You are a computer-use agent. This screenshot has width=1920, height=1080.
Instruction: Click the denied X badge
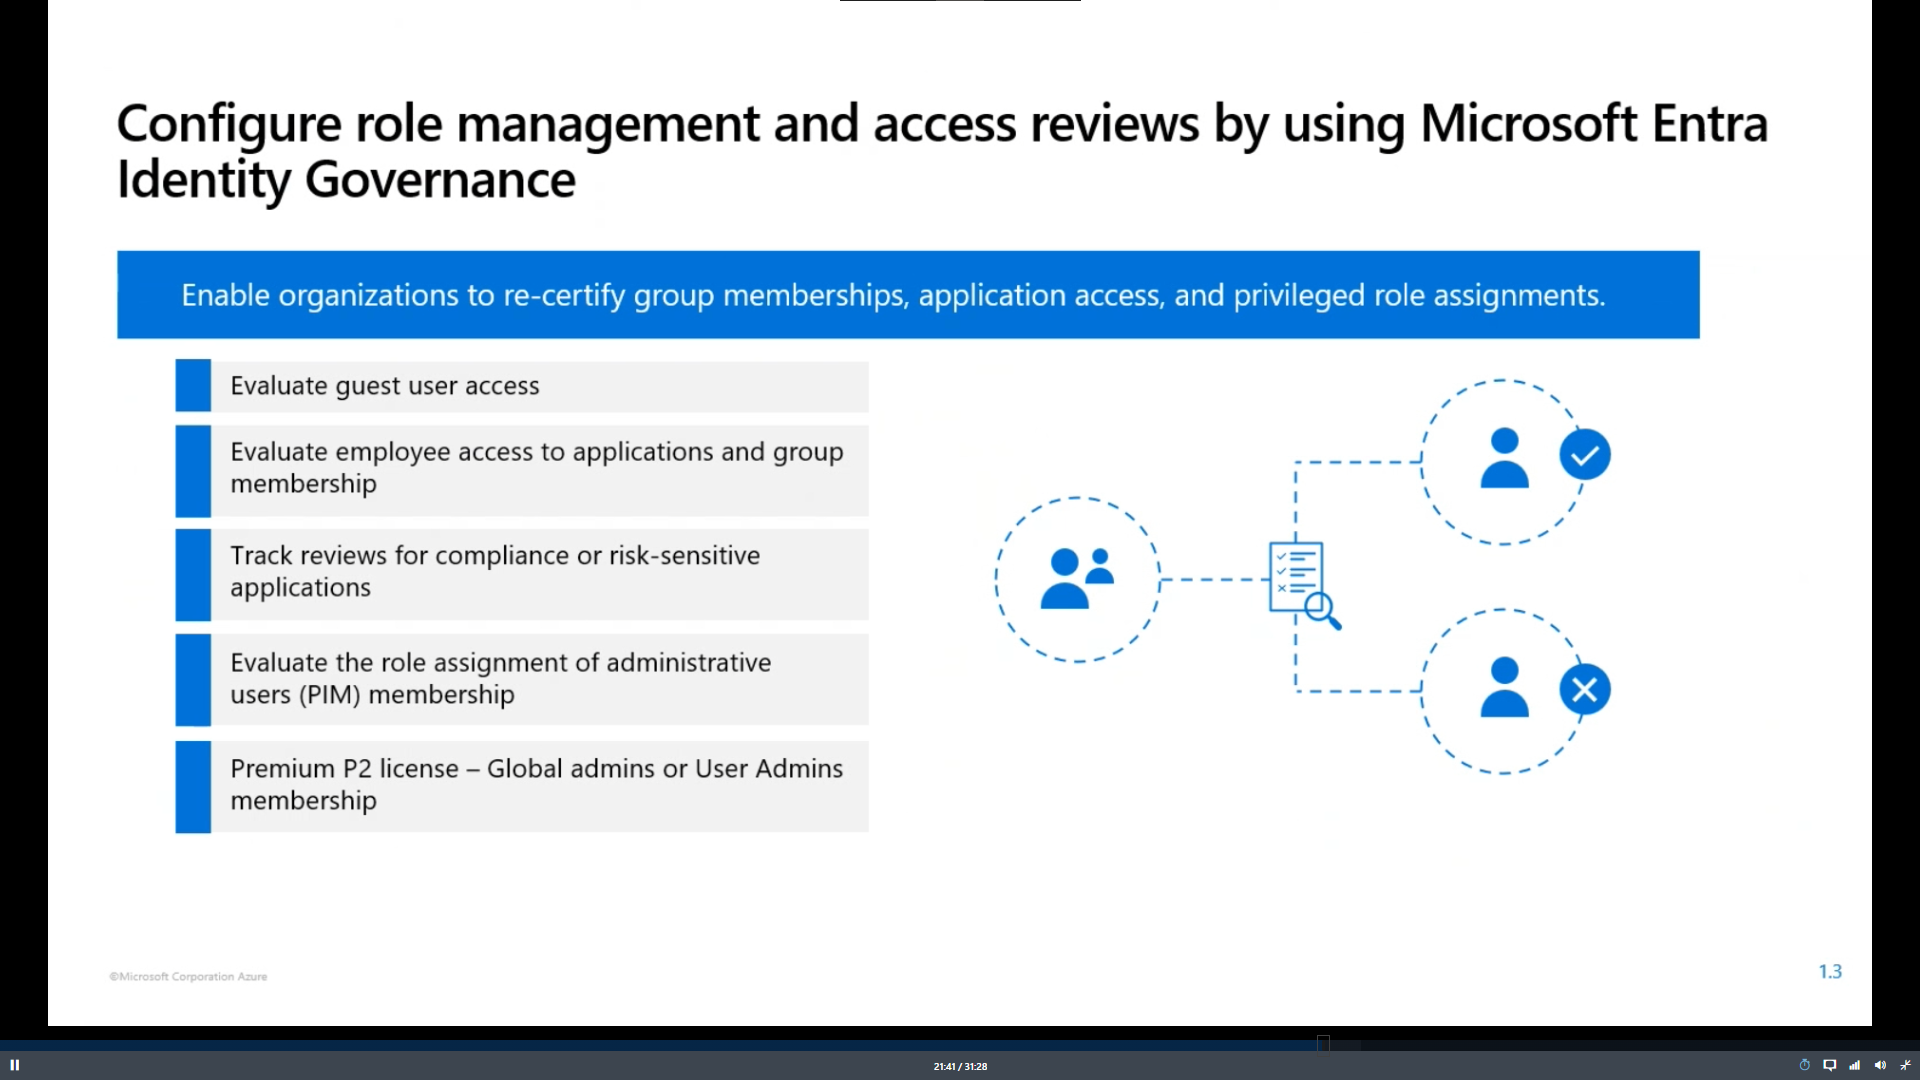1585,689
